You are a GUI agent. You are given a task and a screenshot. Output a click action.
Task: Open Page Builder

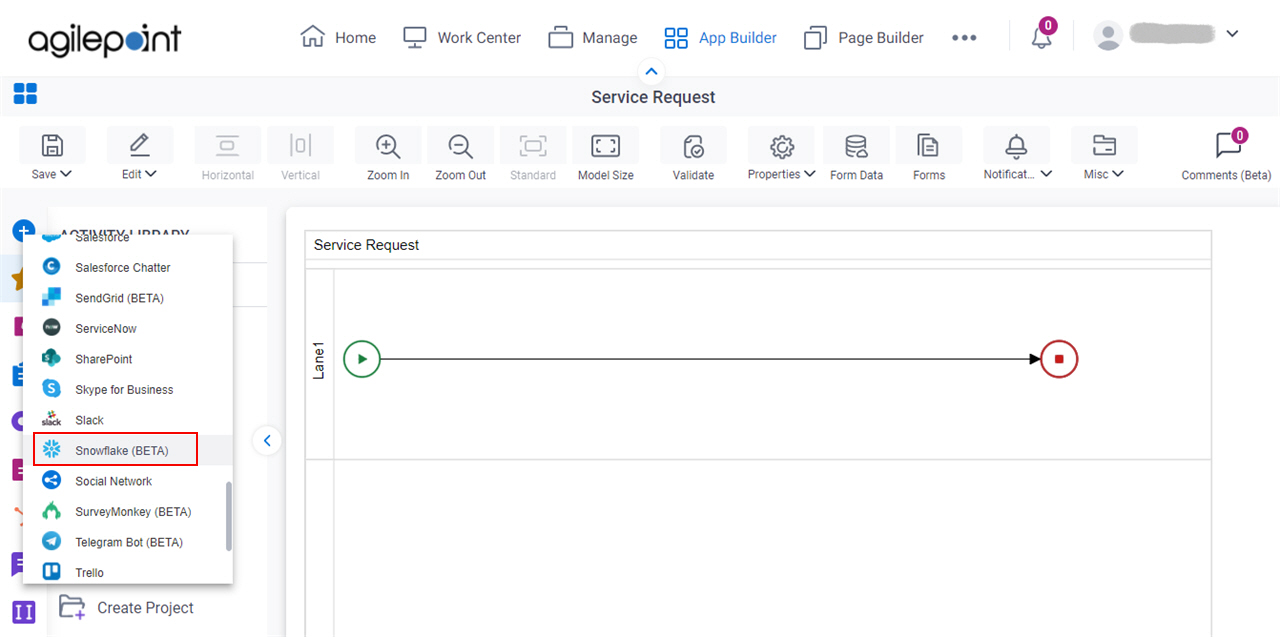pyautogui.click(x=864, y=37)
